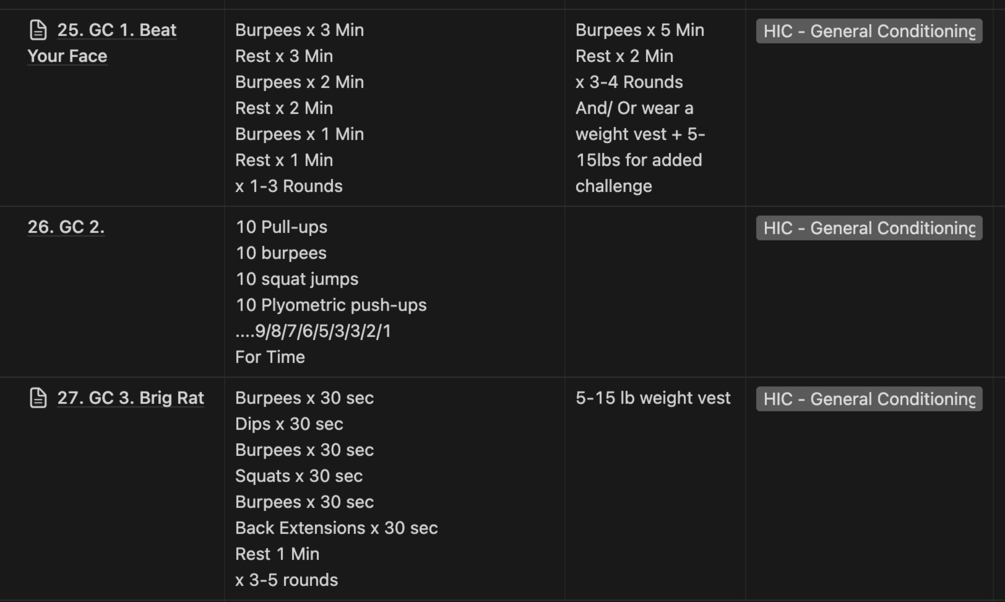Click the 5-15 lb weight vest cell
This screenshot has width=1005, height=602.
pos(655,489)
